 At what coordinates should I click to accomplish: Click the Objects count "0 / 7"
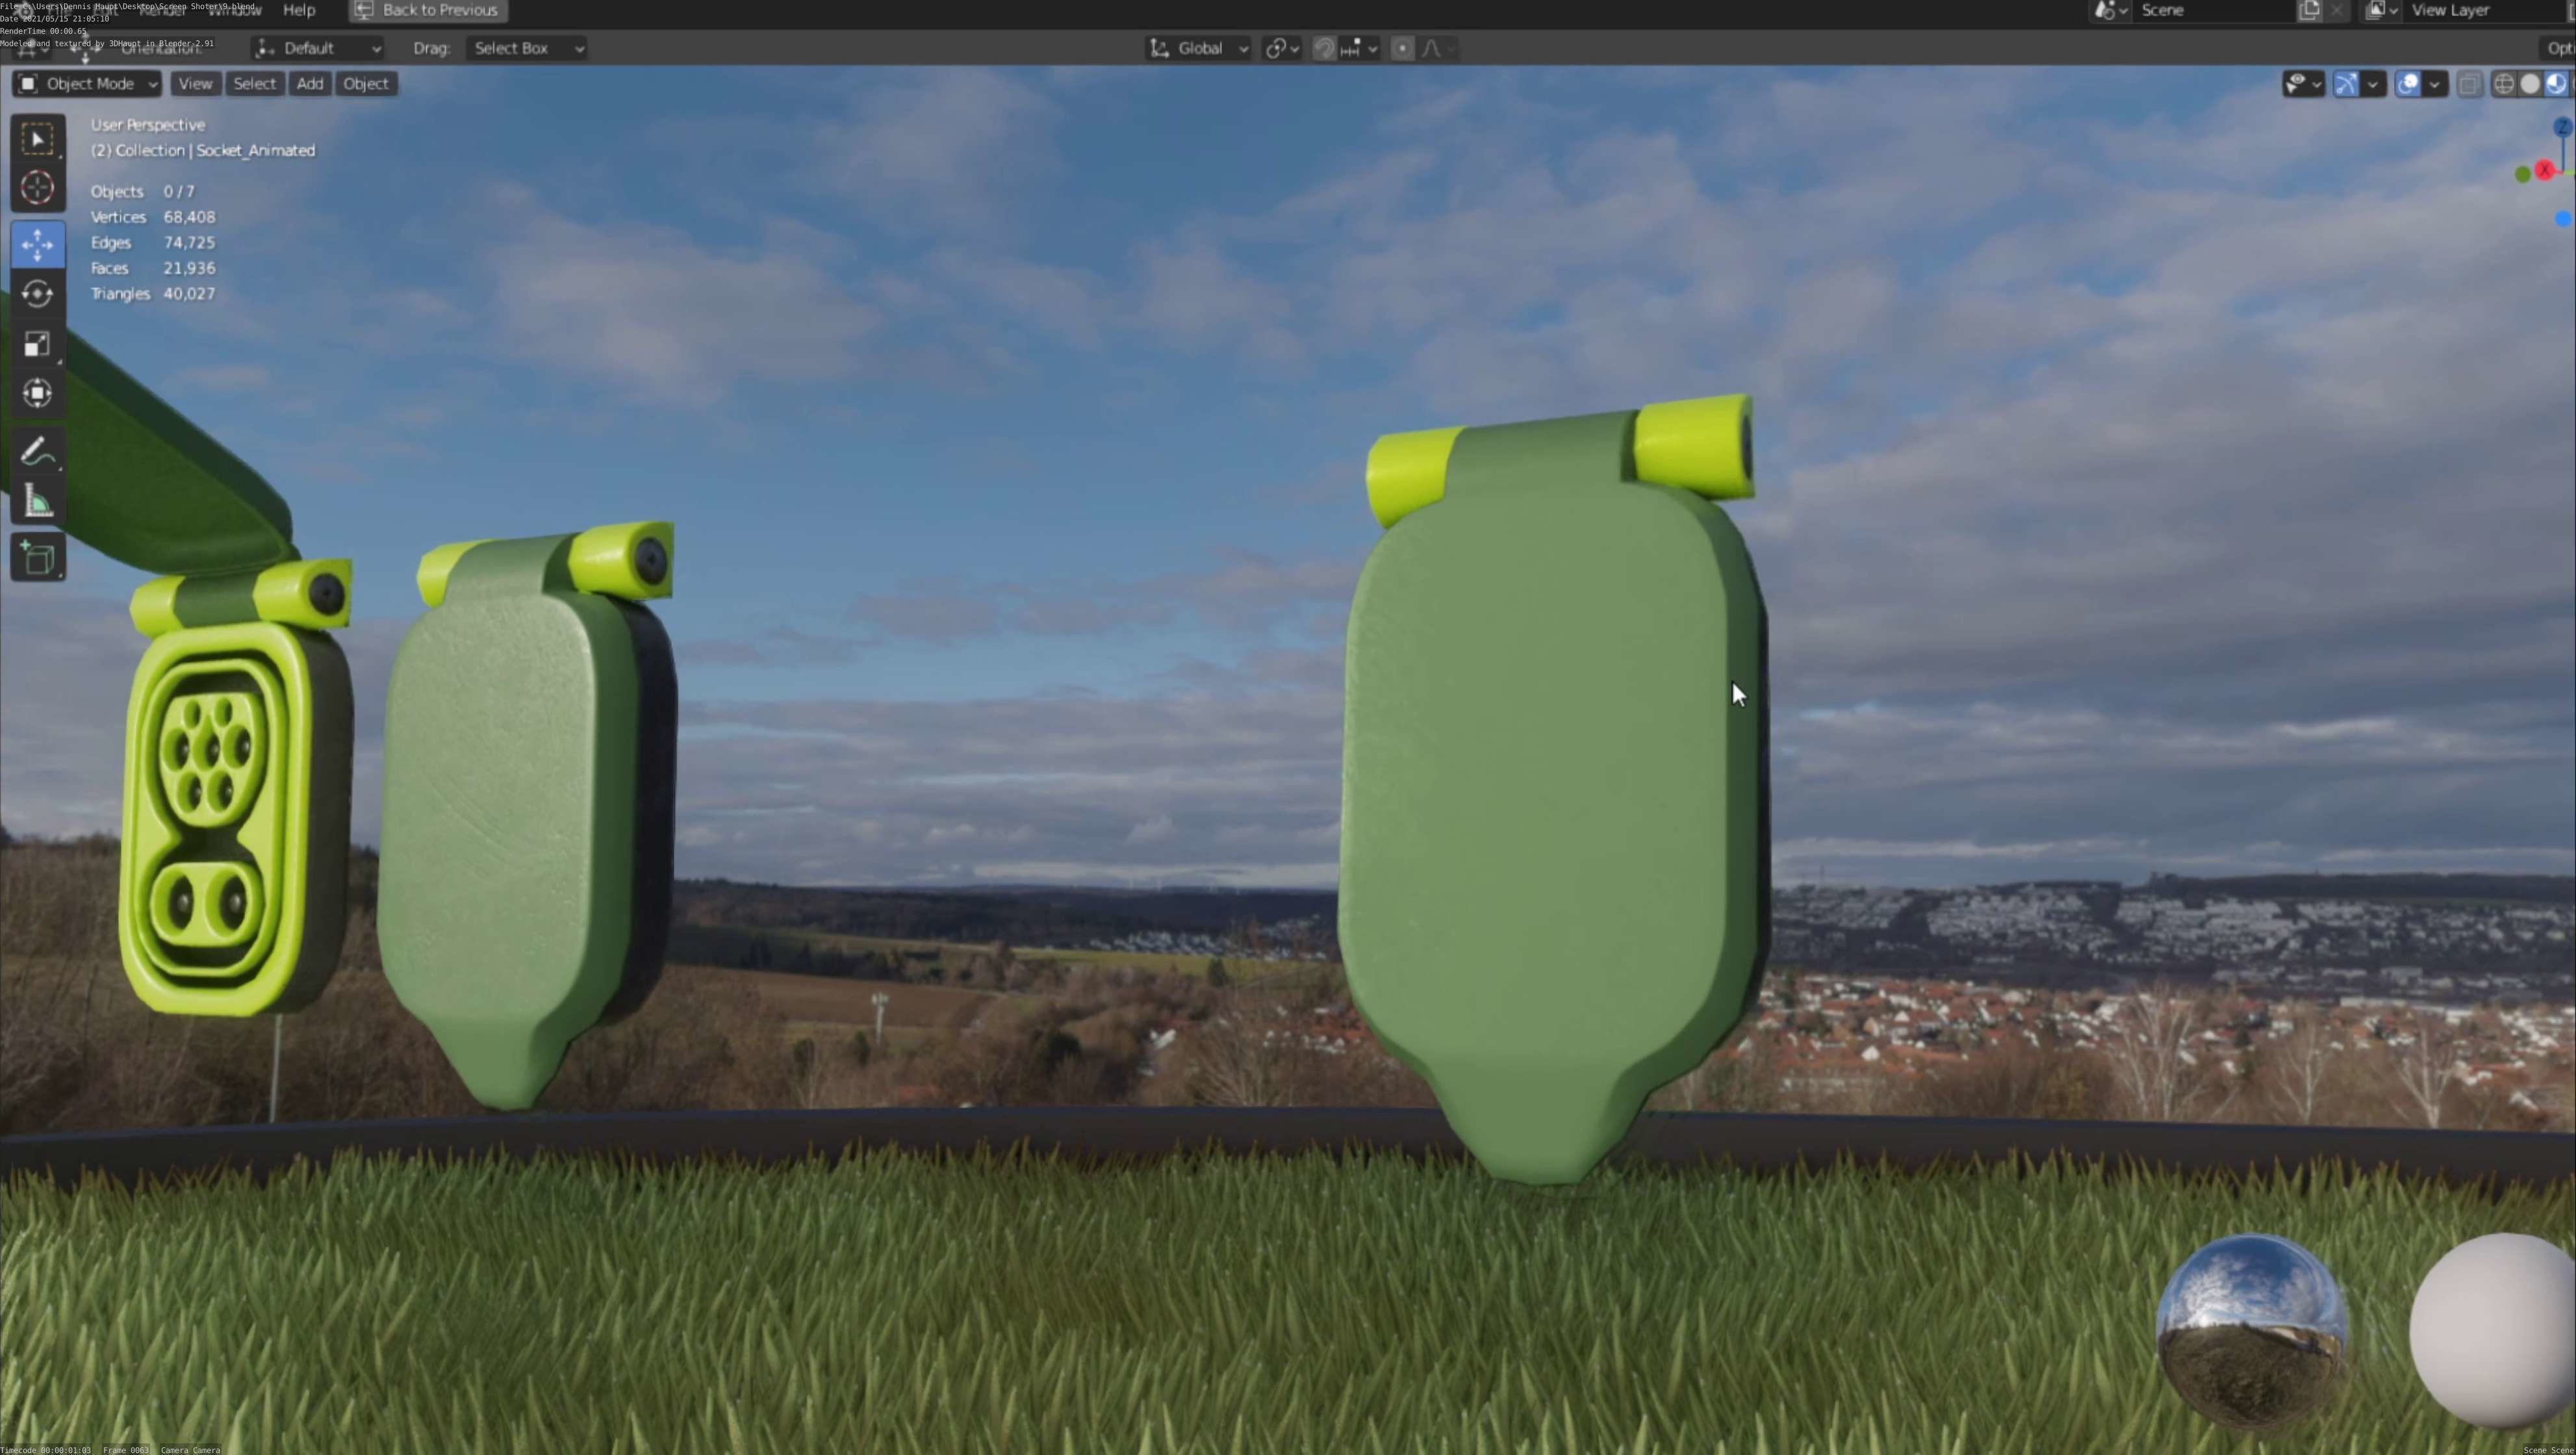point(179,191)
